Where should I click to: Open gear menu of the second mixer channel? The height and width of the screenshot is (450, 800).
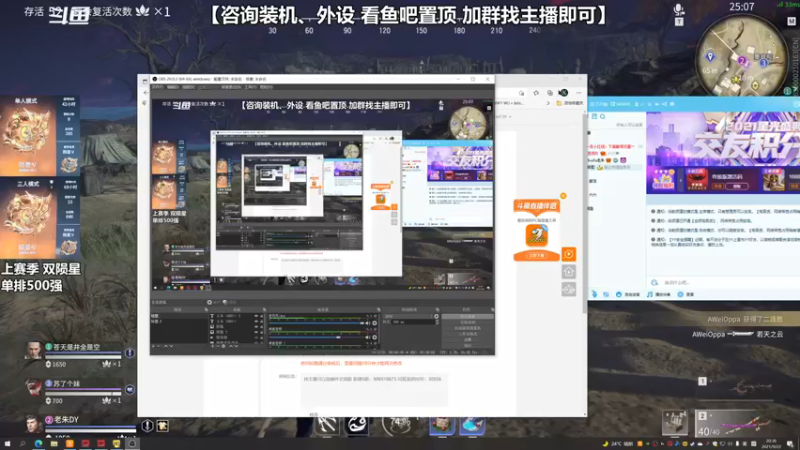click(x=374, y=337)
